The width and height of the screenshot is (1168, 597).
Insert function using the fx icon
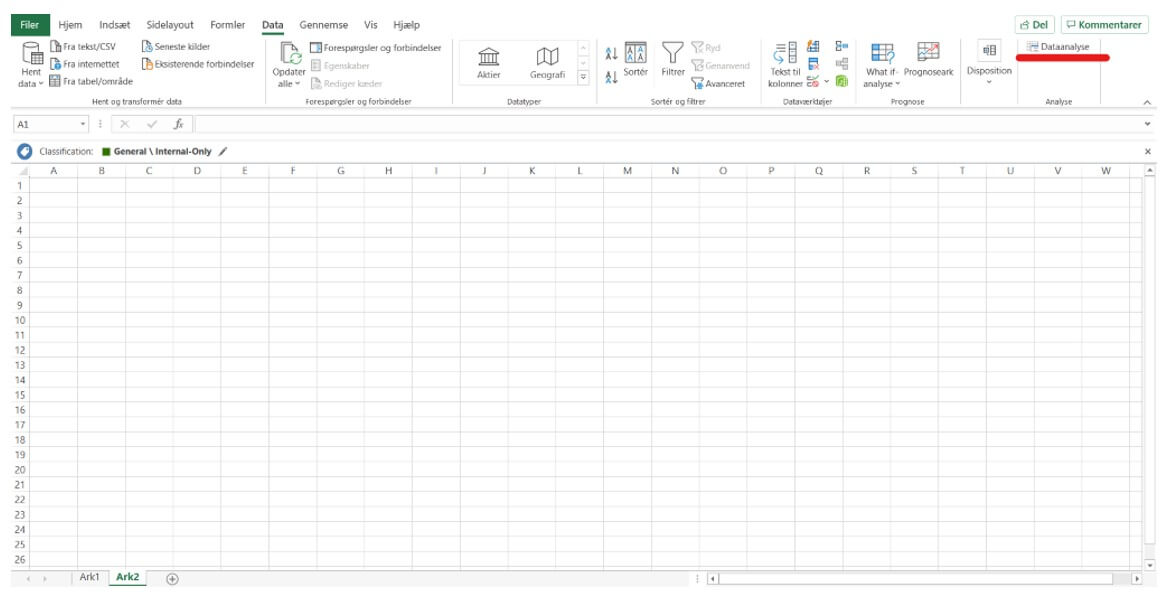(178, 124)
